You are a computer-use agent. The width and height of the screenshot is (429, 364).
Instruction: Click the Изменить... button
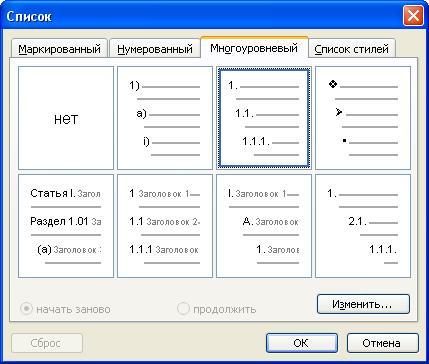(x=363, y=304)
